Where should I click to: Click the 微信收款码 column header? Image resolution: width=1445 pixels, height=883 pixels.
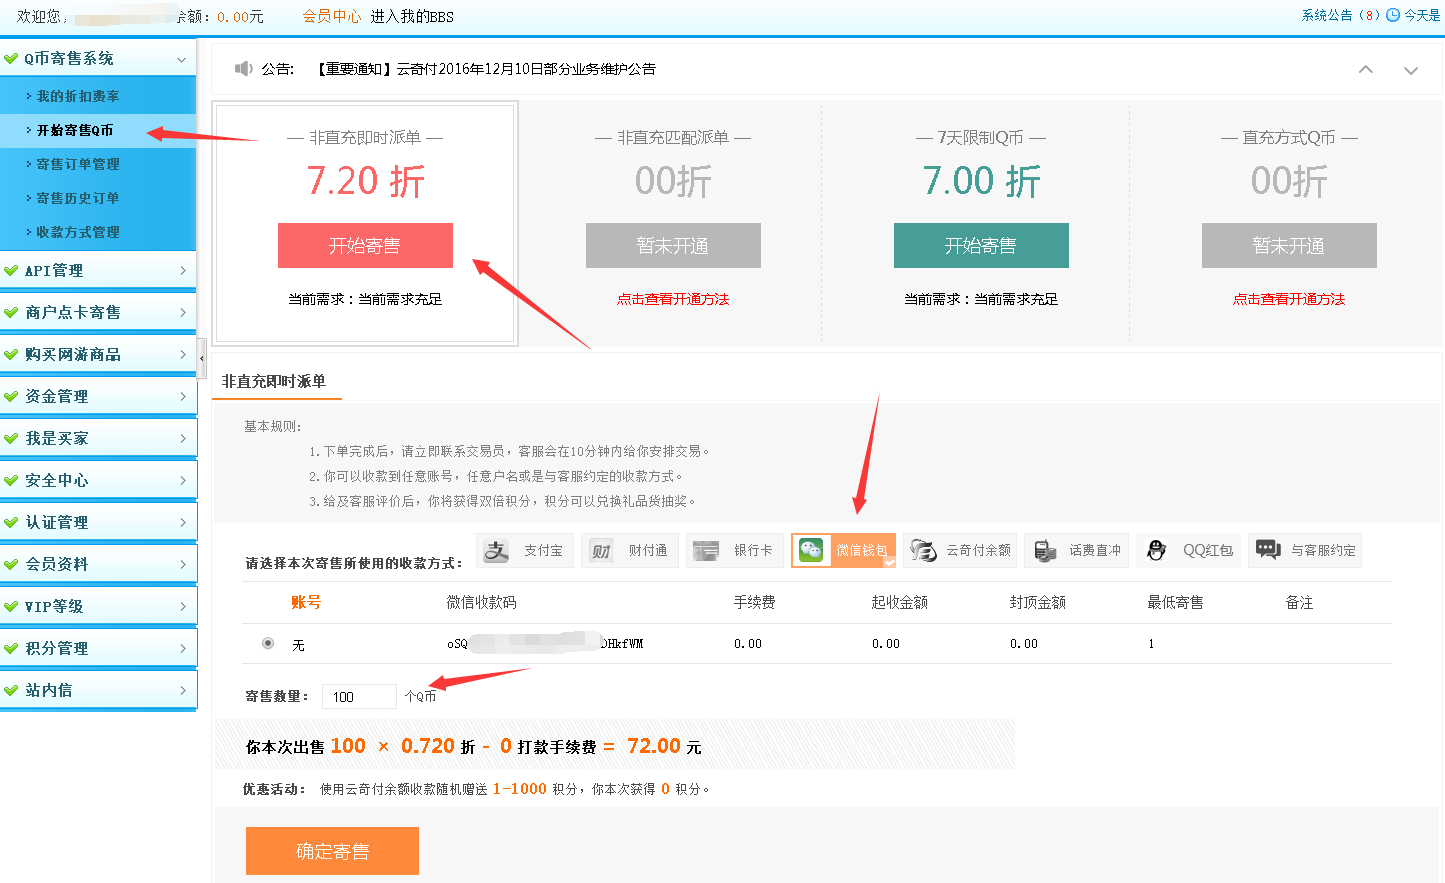(481, 602)
